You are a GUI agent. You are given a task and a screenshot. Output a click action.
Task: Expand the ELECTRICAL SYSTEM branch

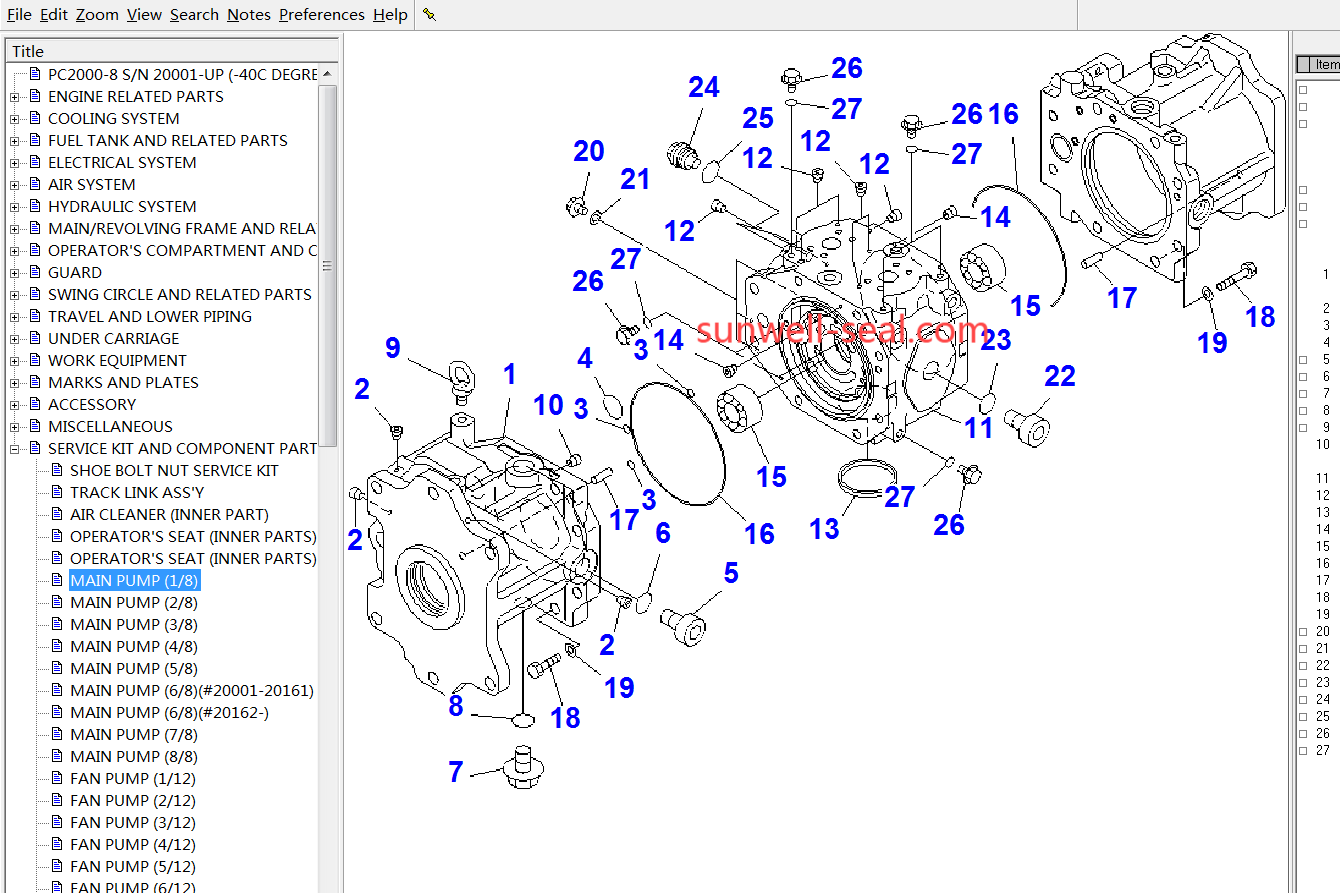pos(14,163)
